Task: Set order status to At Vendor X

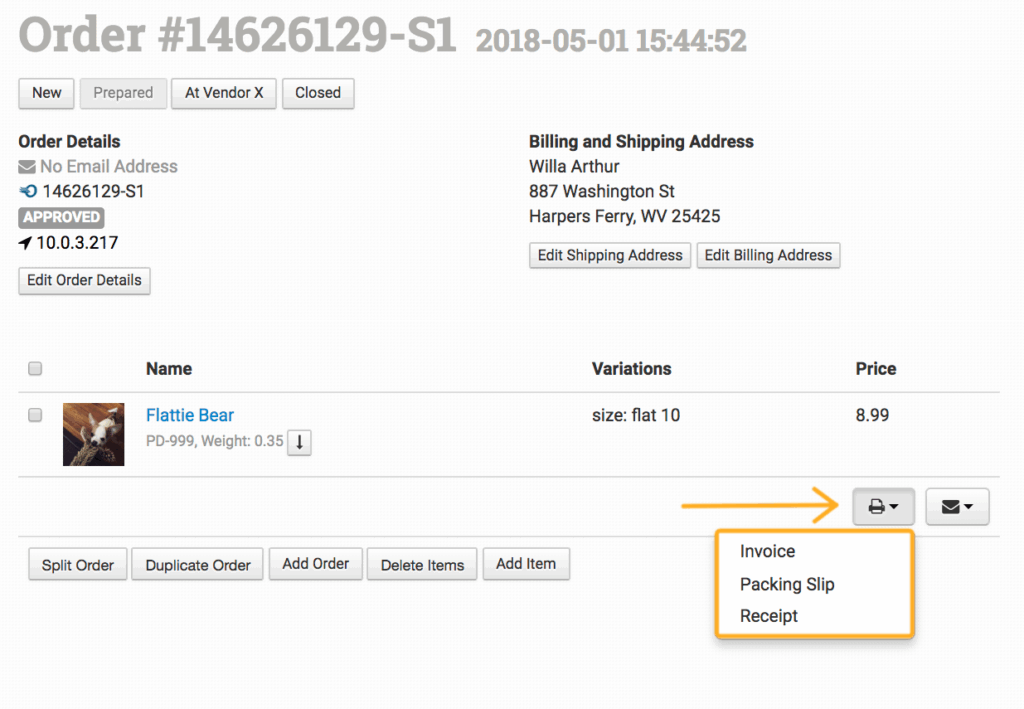Action: 224,93
